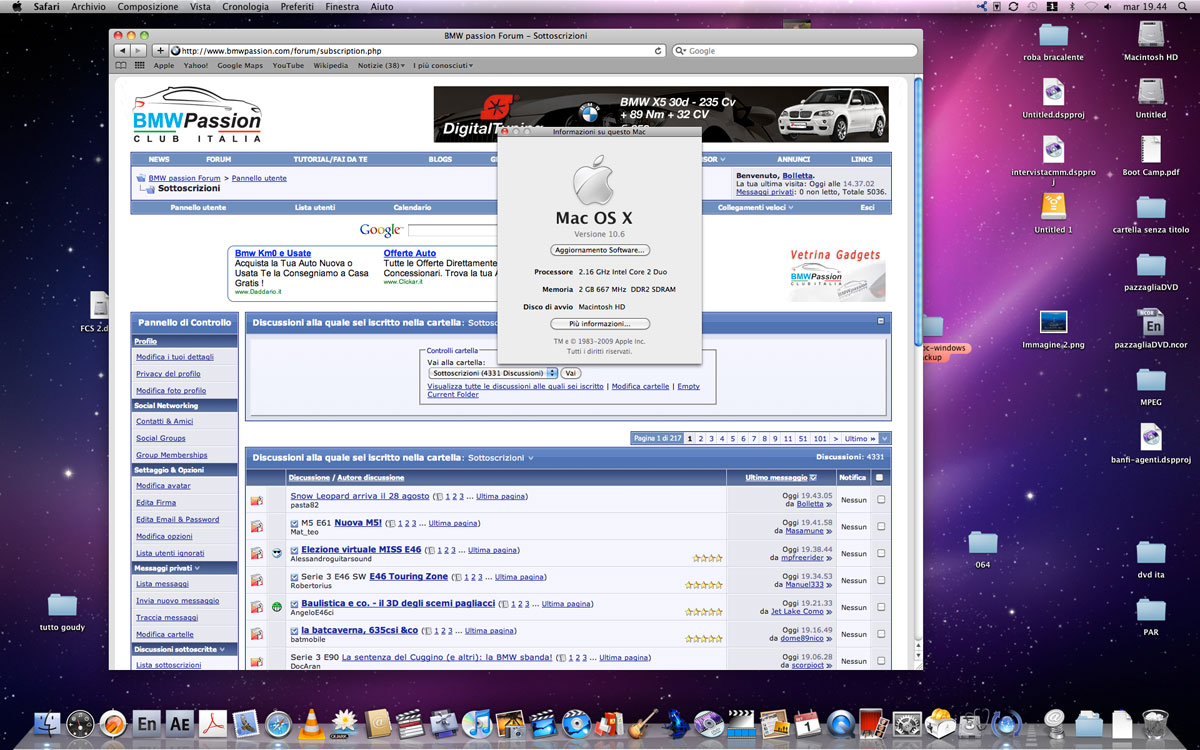Click the reload page icon in address bar

pyautogui.click(x=657, y=50)
